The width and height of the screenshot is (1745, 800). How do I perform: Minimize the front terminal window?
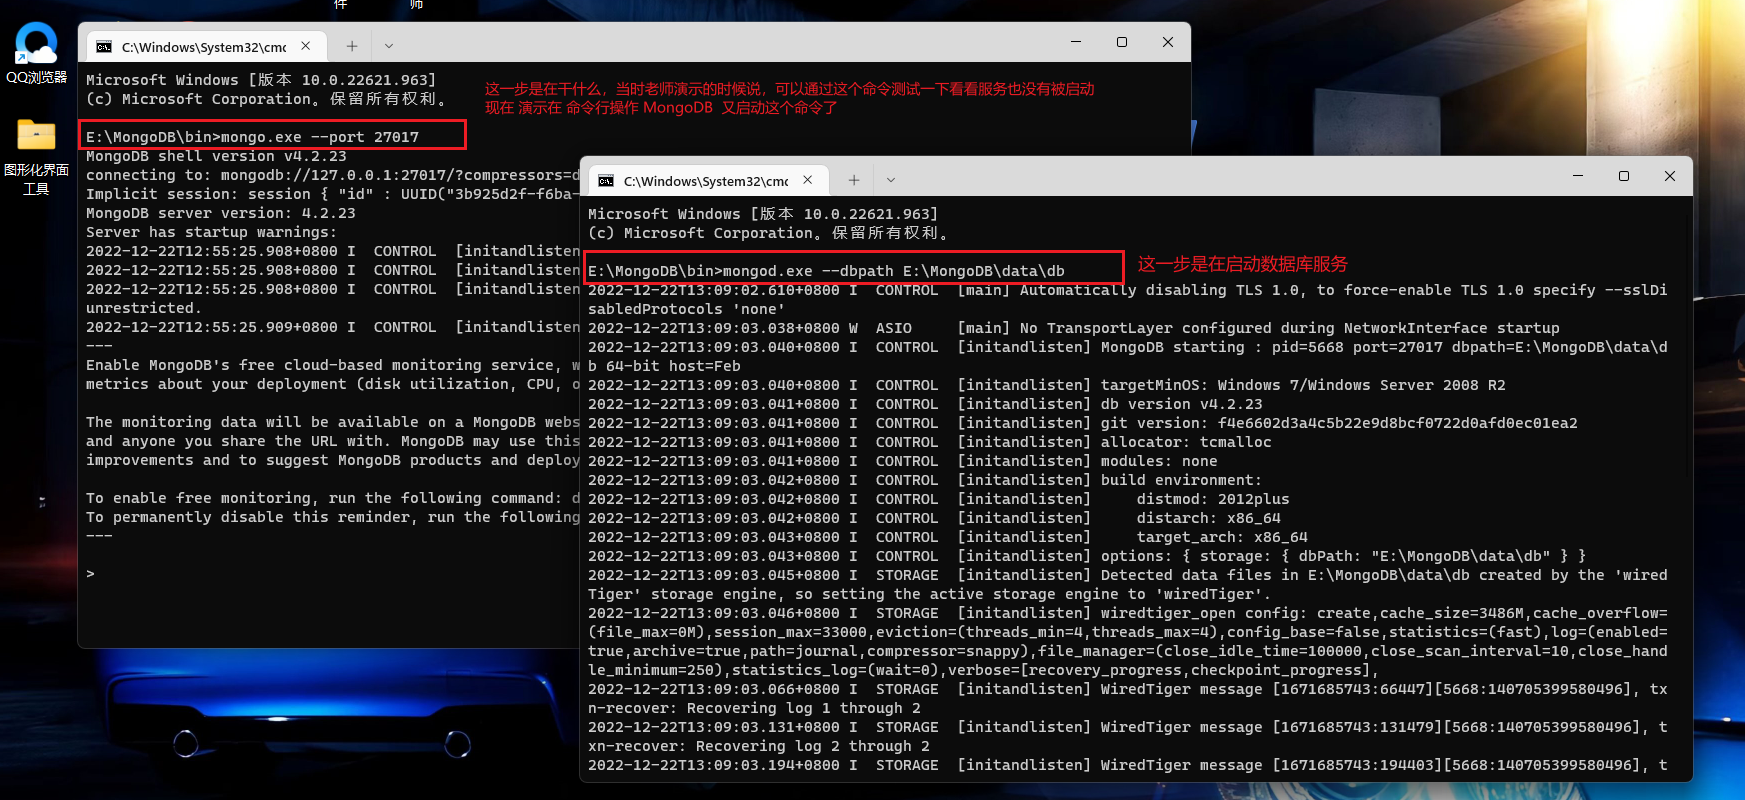1578,176
